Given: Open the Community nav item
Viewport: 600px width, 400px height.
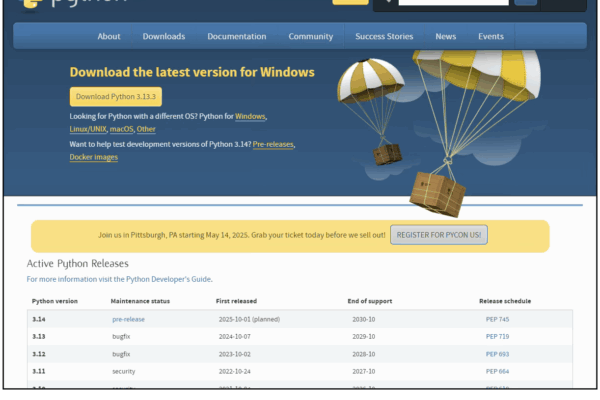Looking at the screenshot, I should [310, 37].
